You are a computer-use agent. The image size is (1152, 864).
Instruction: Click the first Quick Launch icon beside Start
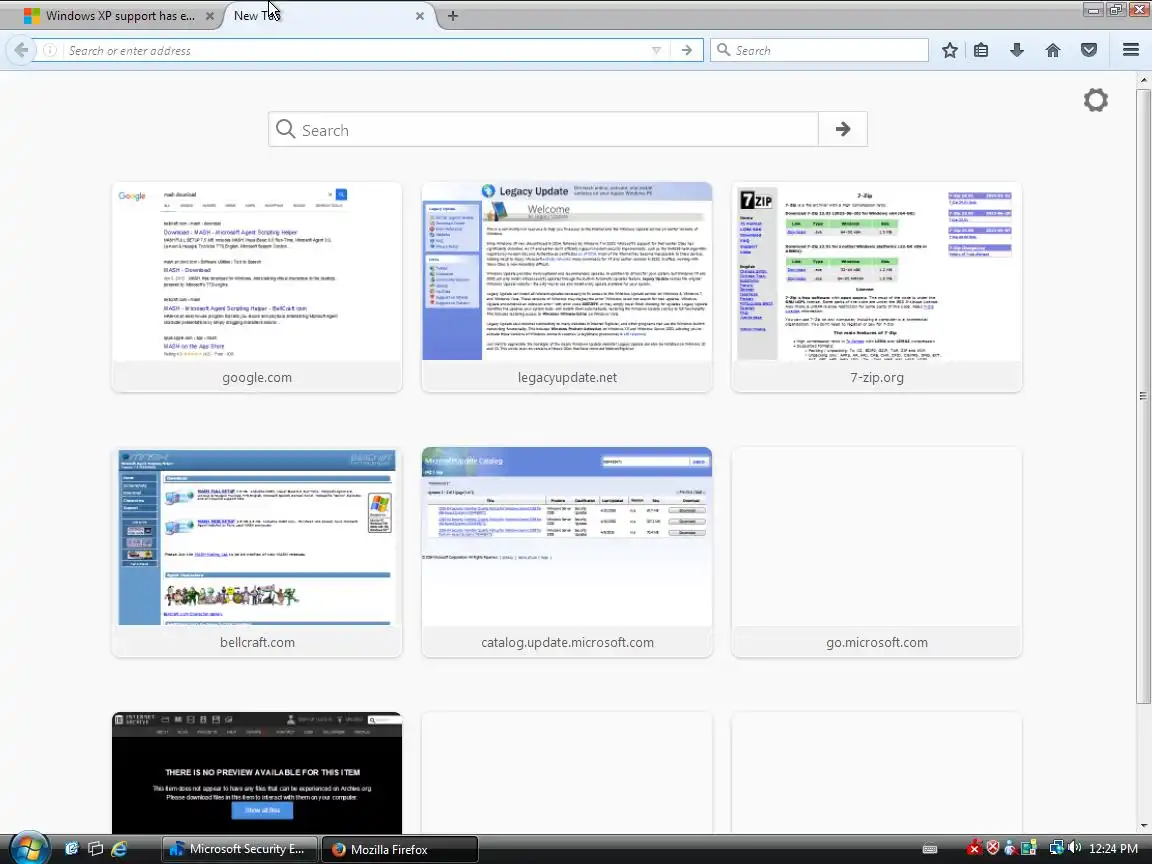pyautogui.click(x=71, y=849)
